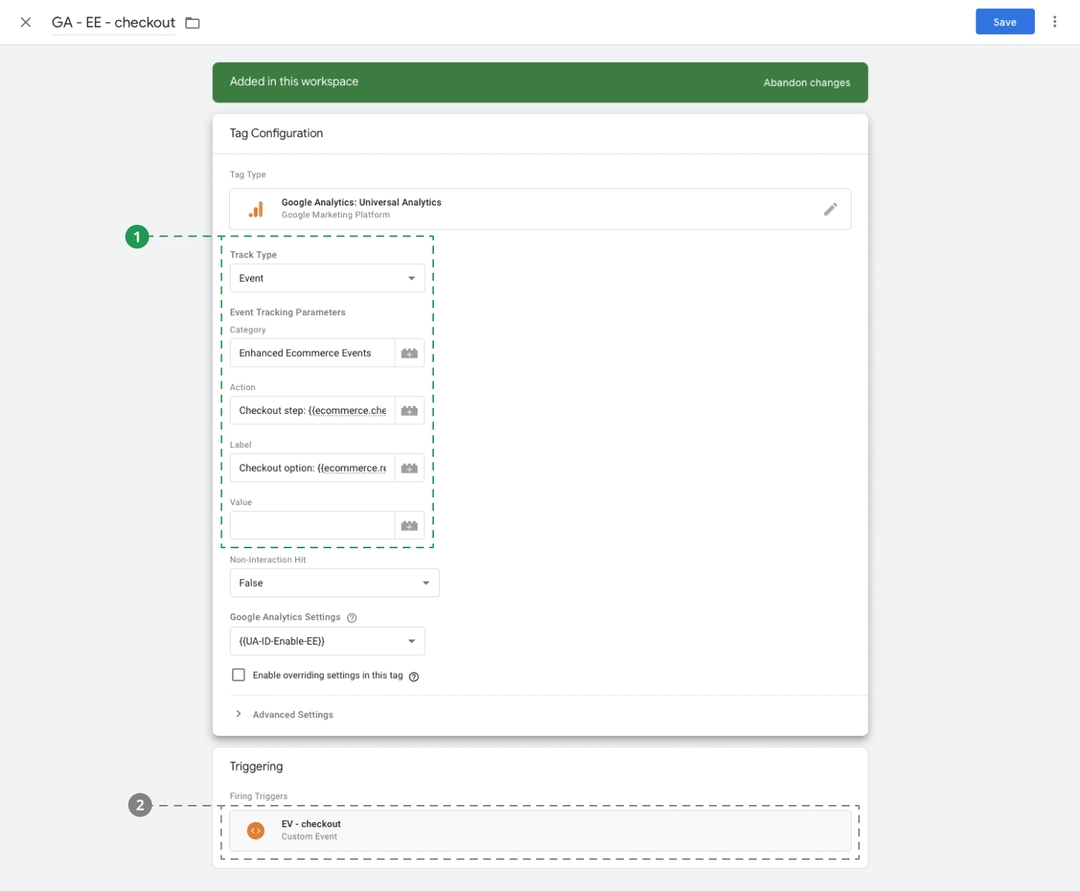Click the Firing Triggers label
Viewport: 1080px width, 891px height.
coord(259,796)
